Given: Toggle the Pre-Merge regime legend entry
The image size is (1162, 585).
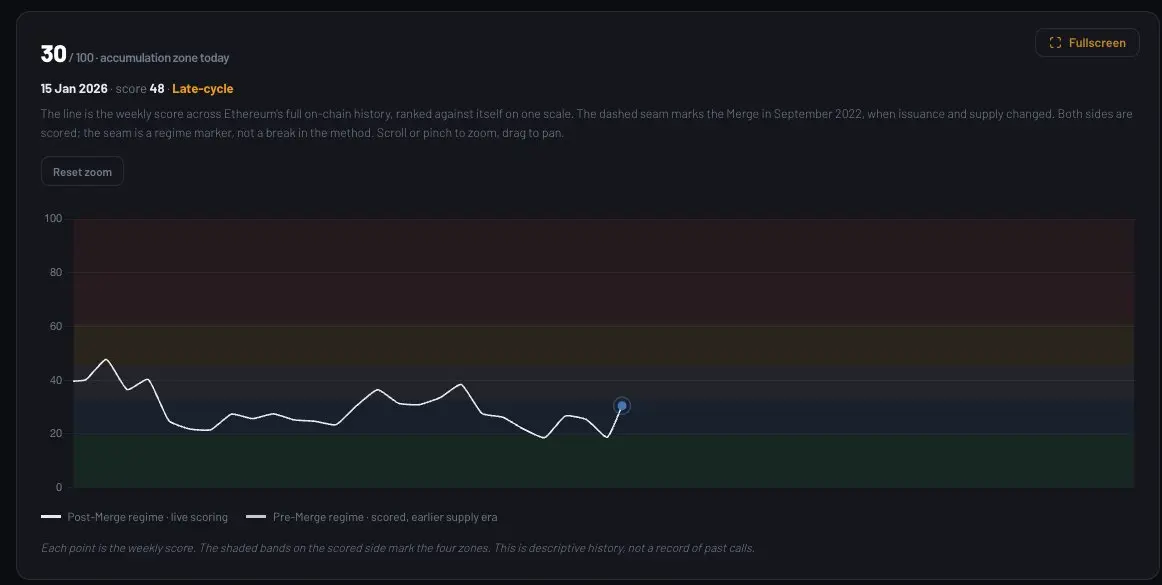Looking at the screenshot, I should pyautogui.click(x=371, y=518).
